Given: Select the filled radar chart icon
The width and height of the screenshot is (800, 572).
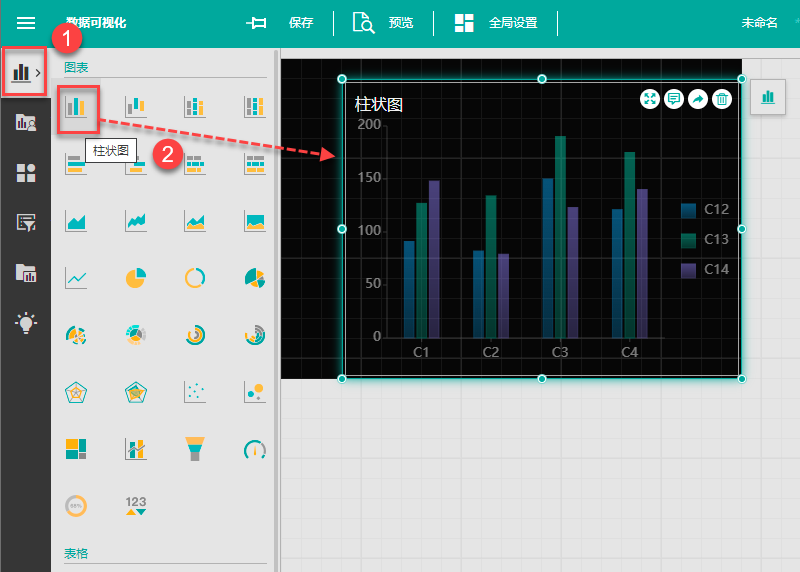Looking at the screenshot, I should tap(136, 392).
